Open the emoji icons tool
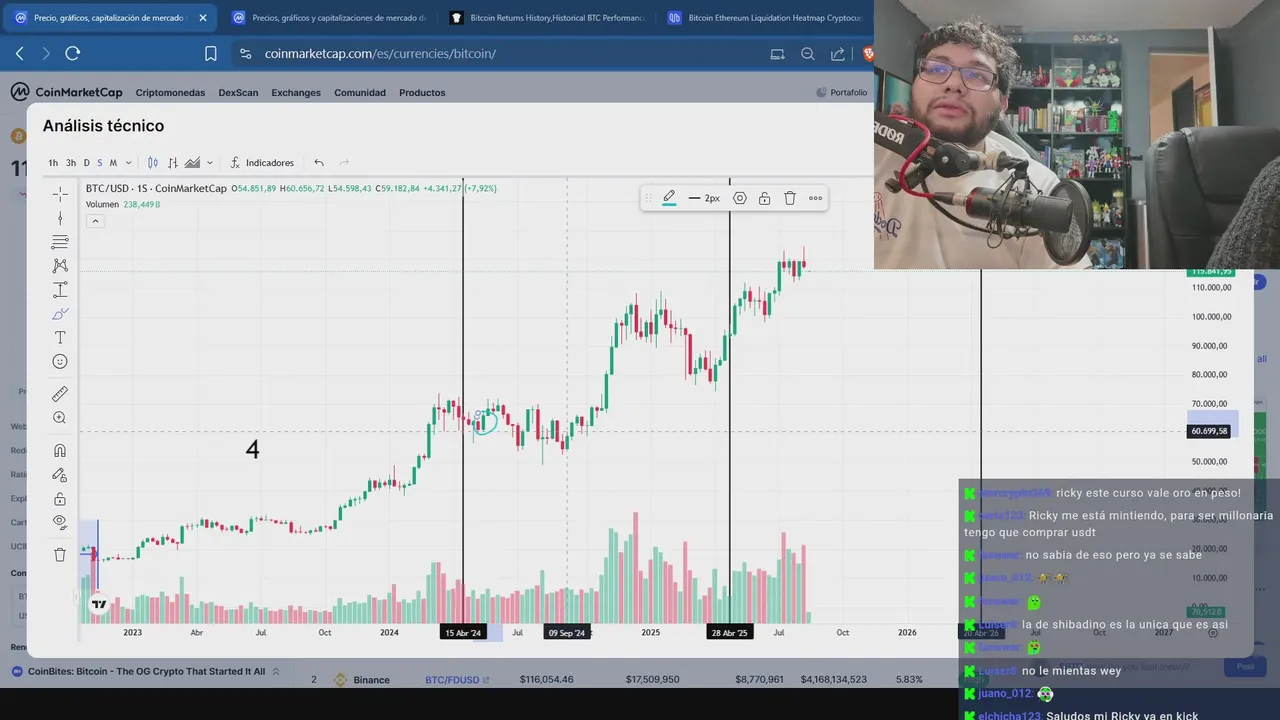Image resolution: width=1280 pixels, height=720 pixels. pyautogui.click(x=60, y=362)
